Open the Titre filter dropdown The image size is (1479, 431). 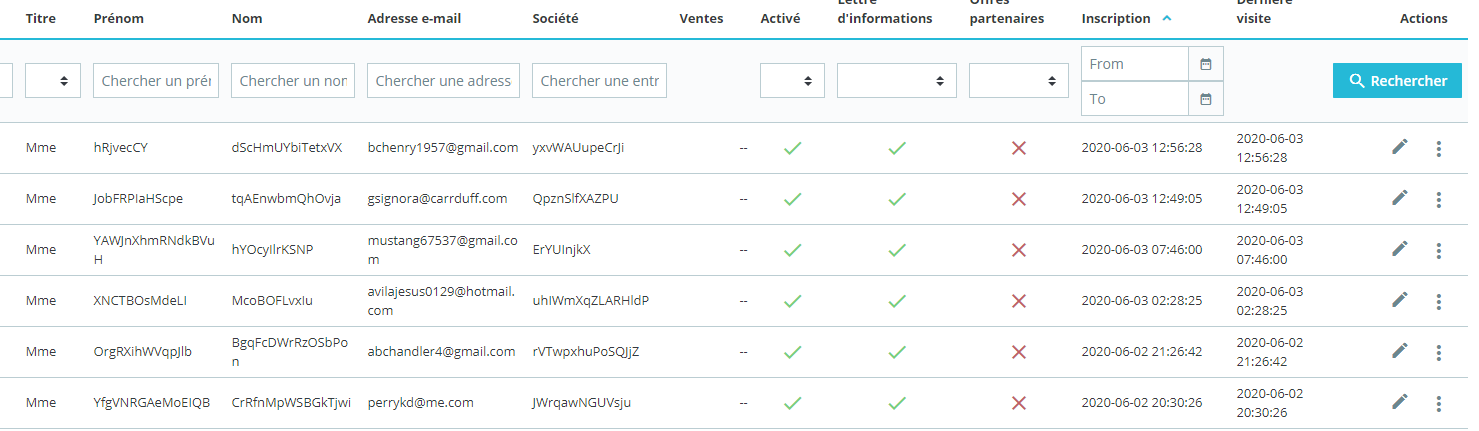pos(53,81)
